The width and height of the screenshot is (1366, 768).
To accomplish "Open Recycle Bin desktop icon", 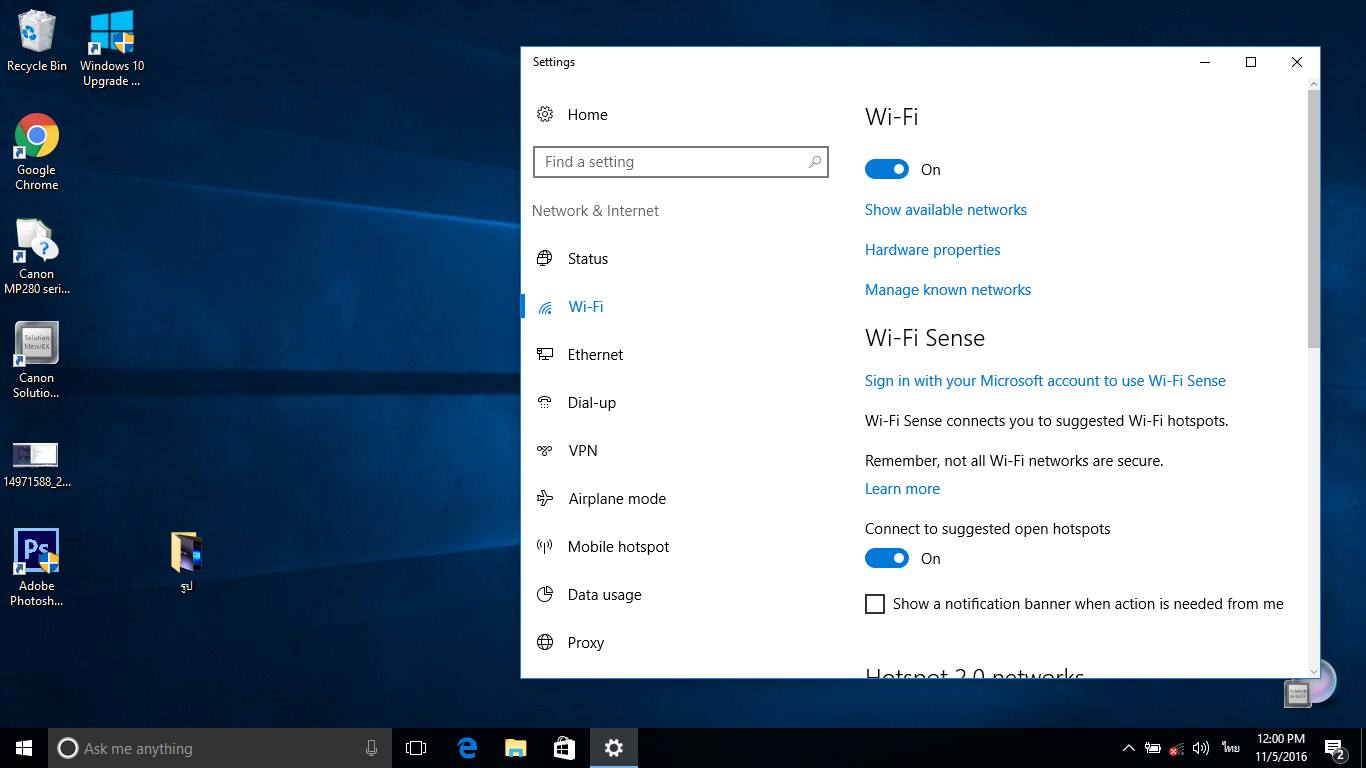I will coord(37,42).
